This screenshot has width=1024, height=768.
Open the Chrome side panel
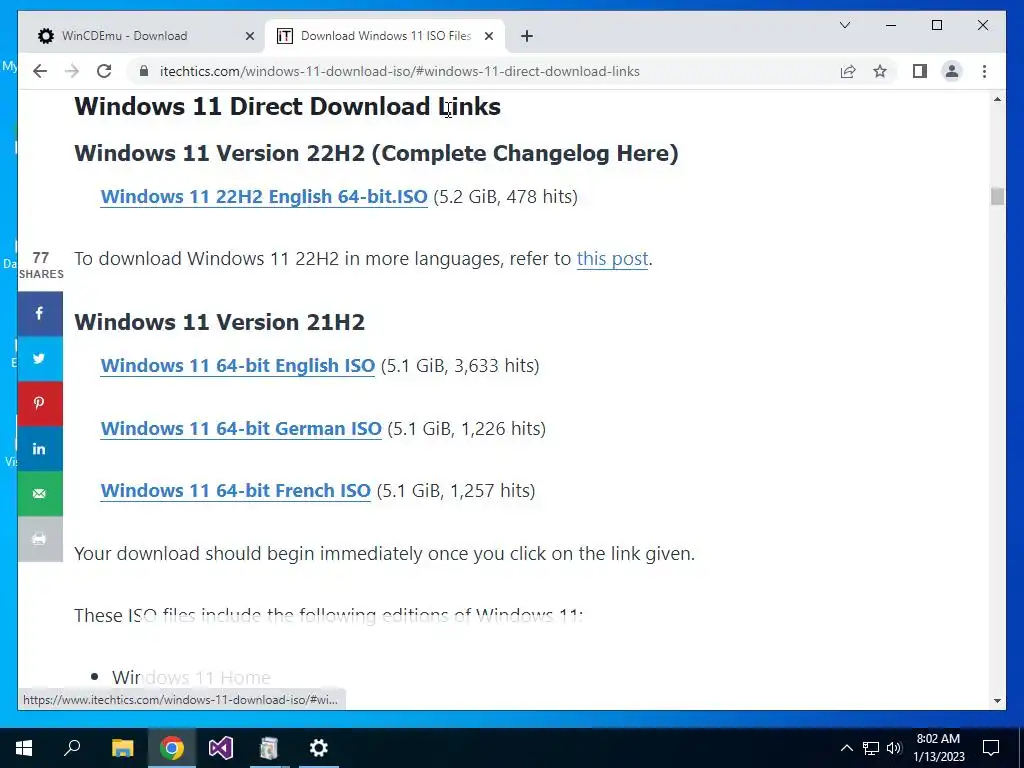click(920, 71)
